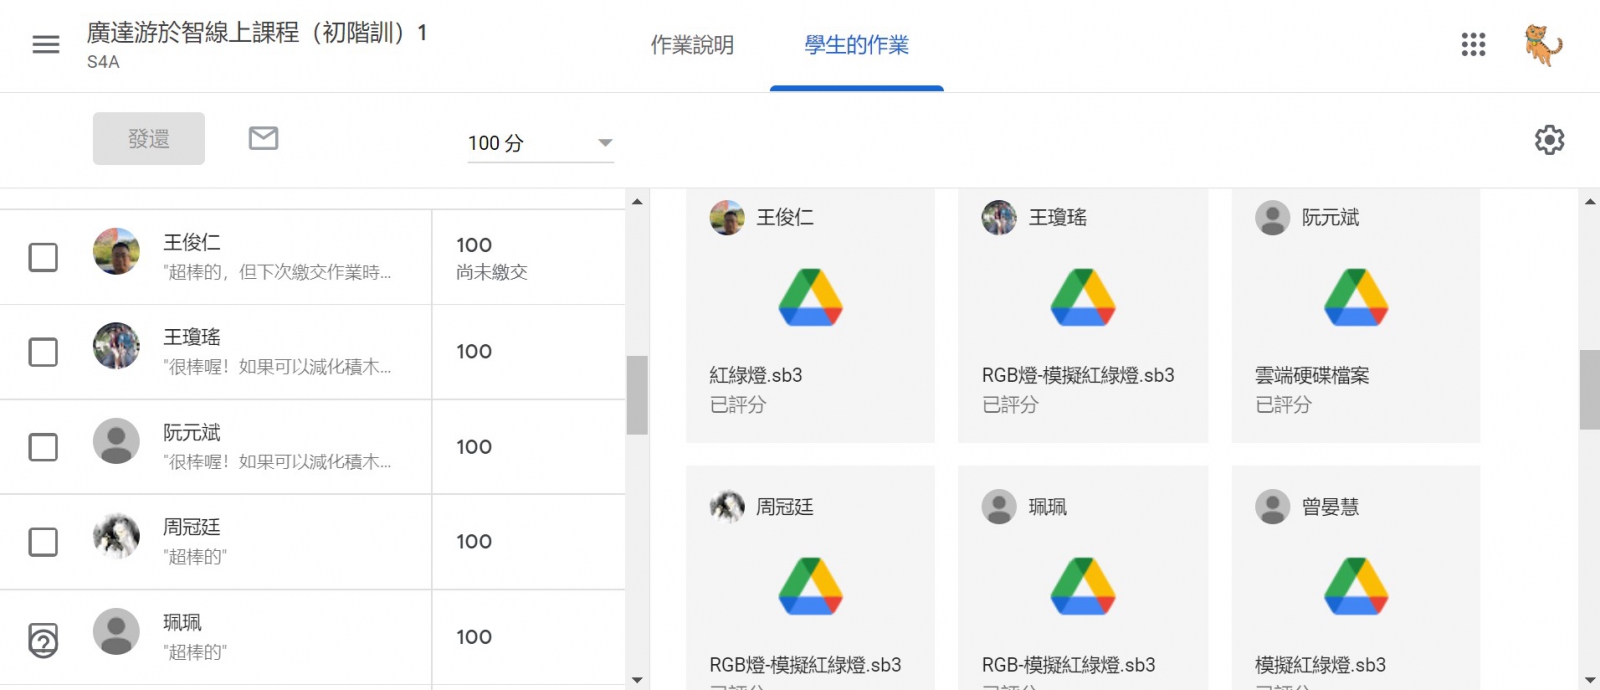The image size is (1600, 690).
Task: Open 周冠廷's Drive file icon in his card
Action: [x=811, y=586]
